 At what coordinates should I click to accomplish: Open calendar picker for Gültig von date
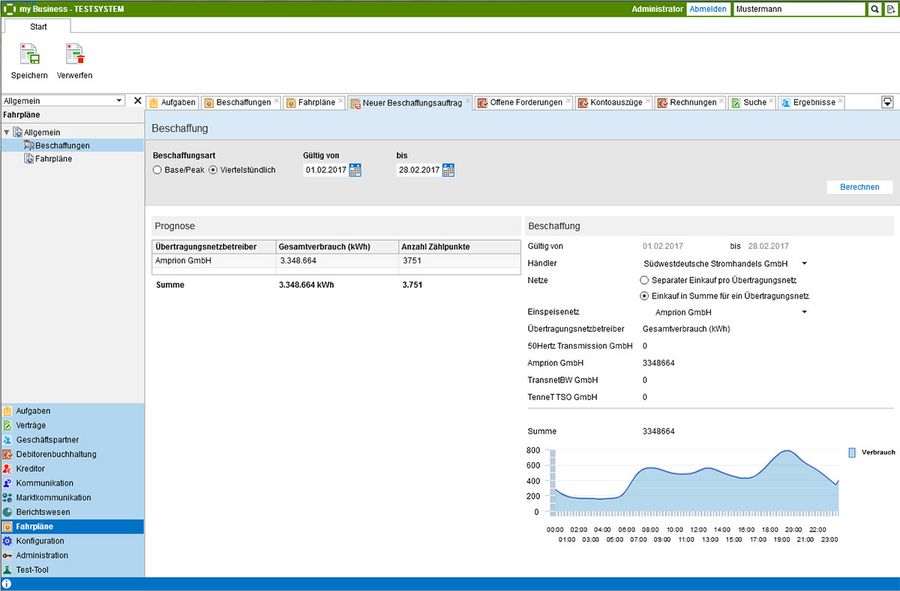355,170
